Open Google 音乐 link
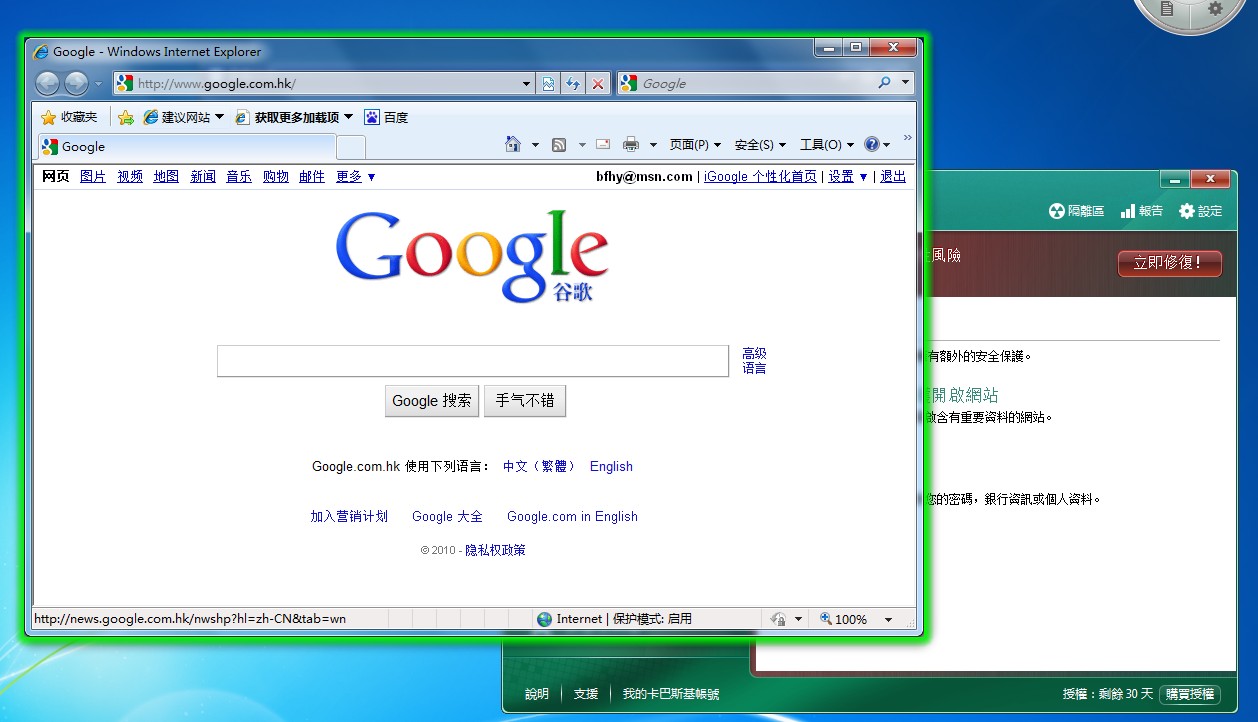The width and height of the screenshot is (1258, 722). tap(239, 176)
